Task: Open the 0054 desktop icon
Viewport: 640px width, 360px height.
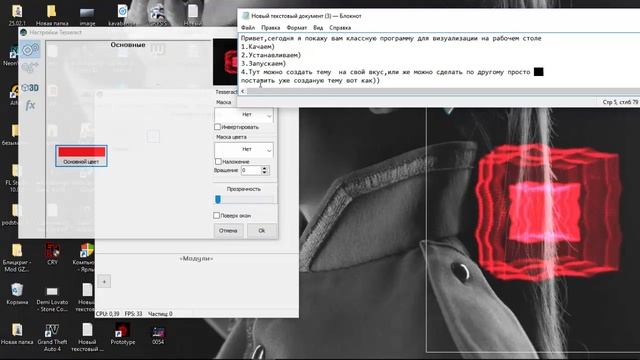Action: pos(158,335)
